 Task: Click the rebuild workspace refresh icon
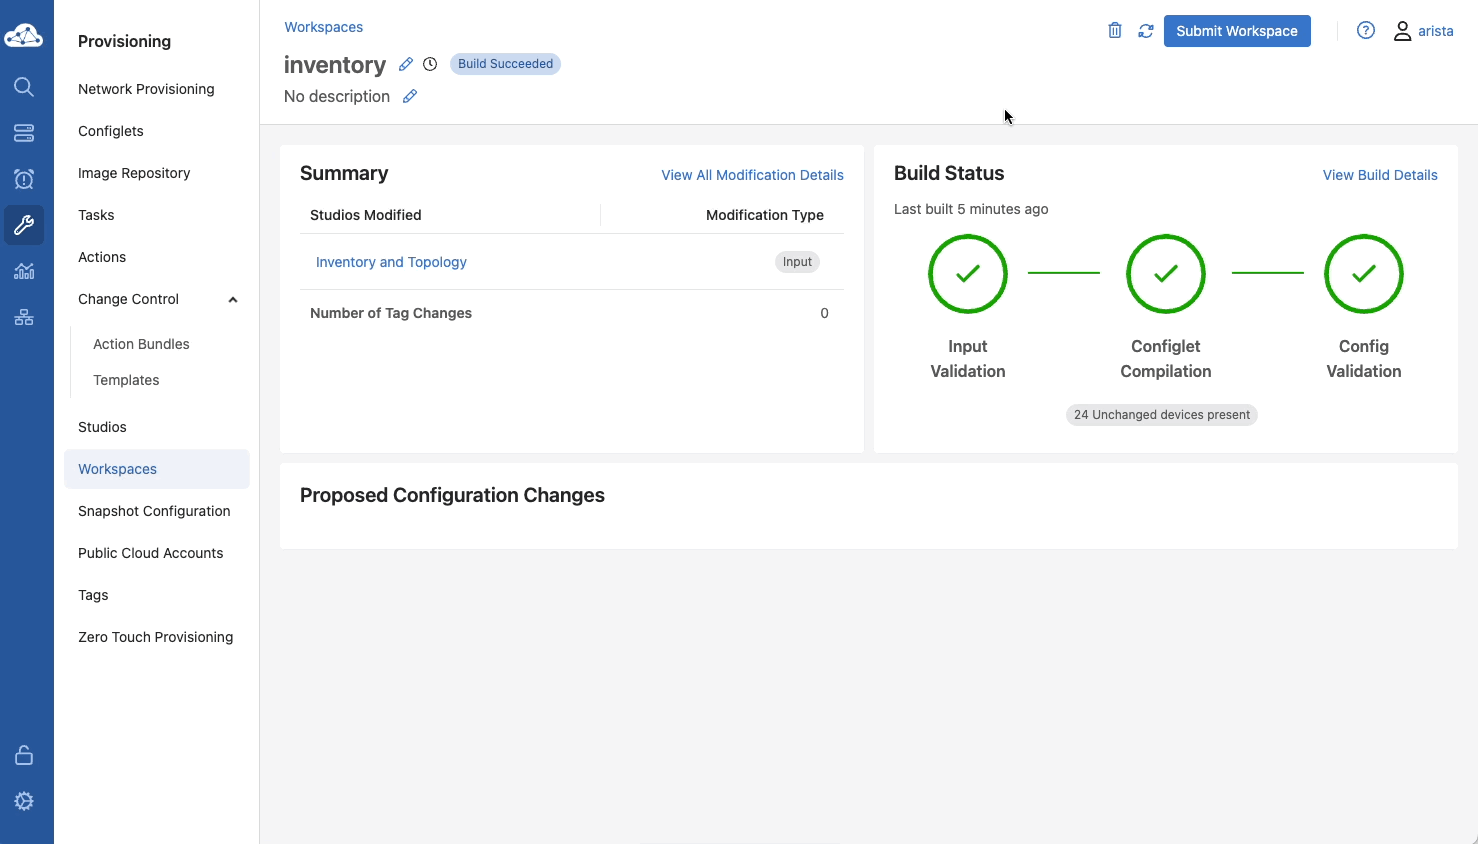[x=1146, y=31]
